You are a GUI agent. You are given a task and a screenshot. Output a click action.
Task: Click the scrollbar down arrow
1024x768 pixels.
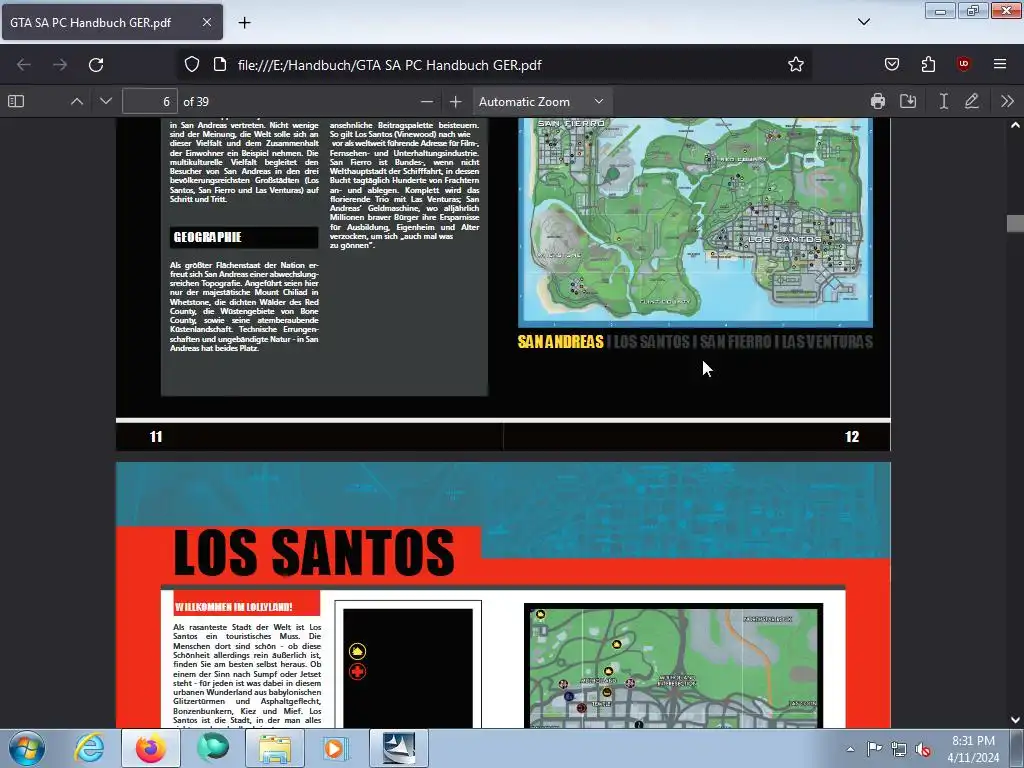click(1015, 720)
